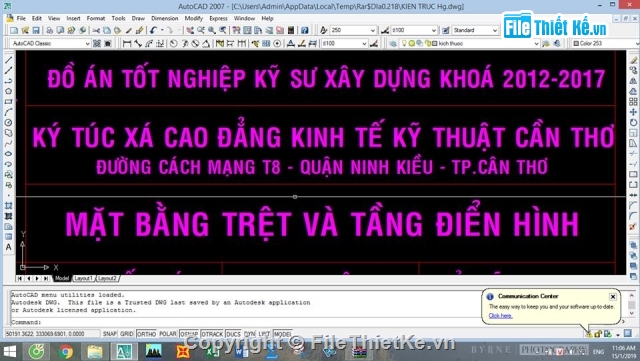This screenshot has width=640, height=361.
Task: Click the Help question mark icon
Action: tap(304, 30)
